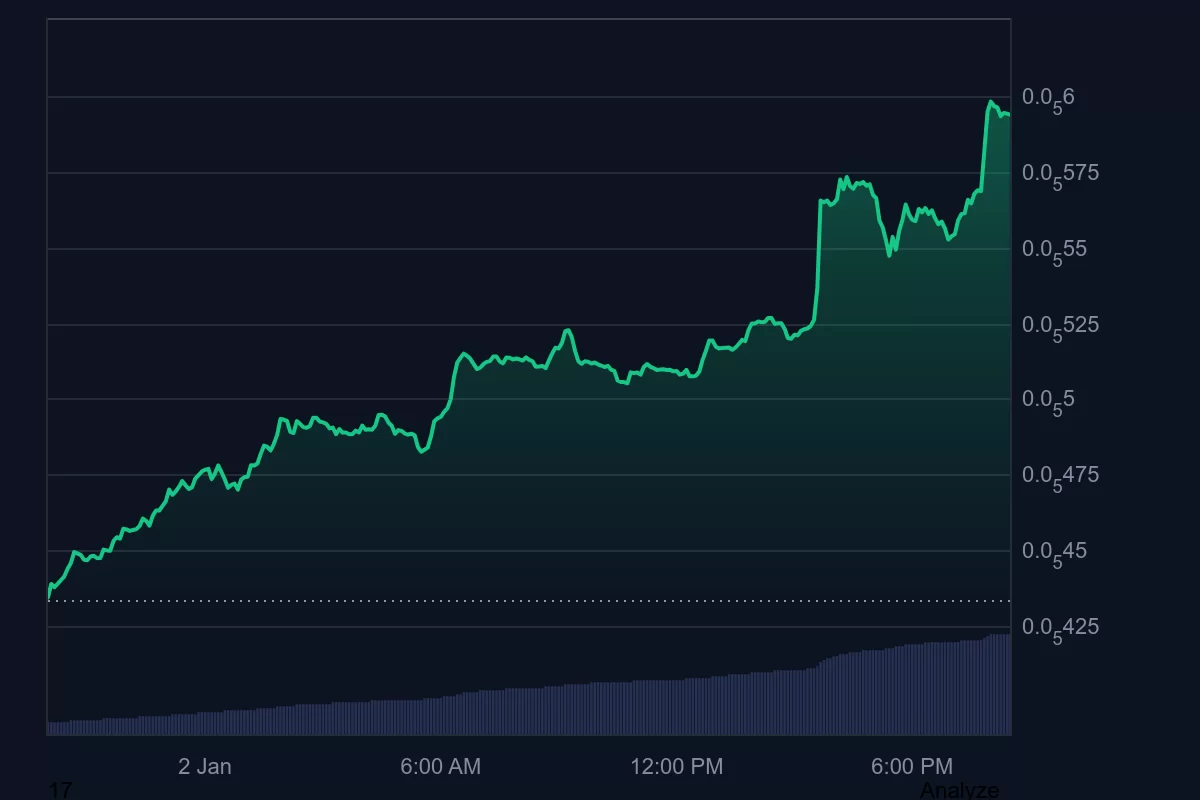The image size is (1200, 800).
Task: Select the 6:00 AM time axis label
Action: point(440,767)
